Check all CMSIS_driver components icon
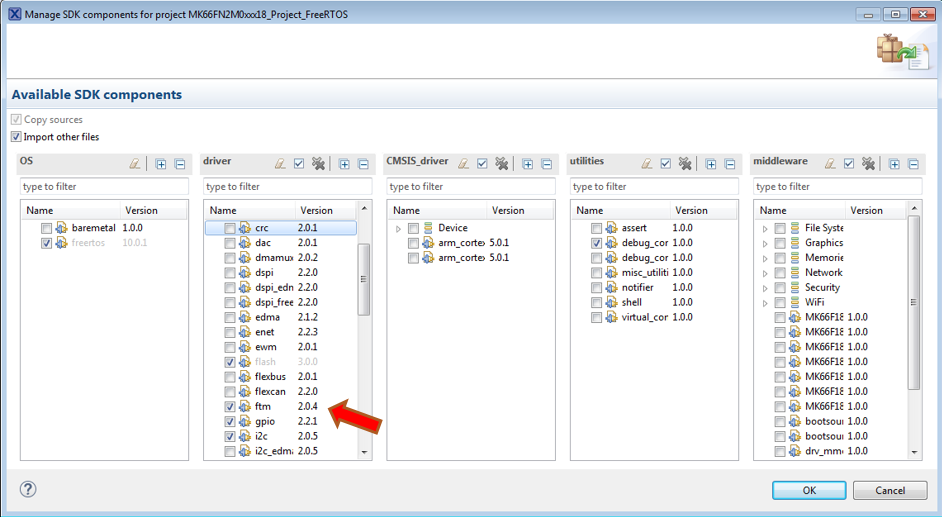This screenshot has width=942, height=517. 482,163
